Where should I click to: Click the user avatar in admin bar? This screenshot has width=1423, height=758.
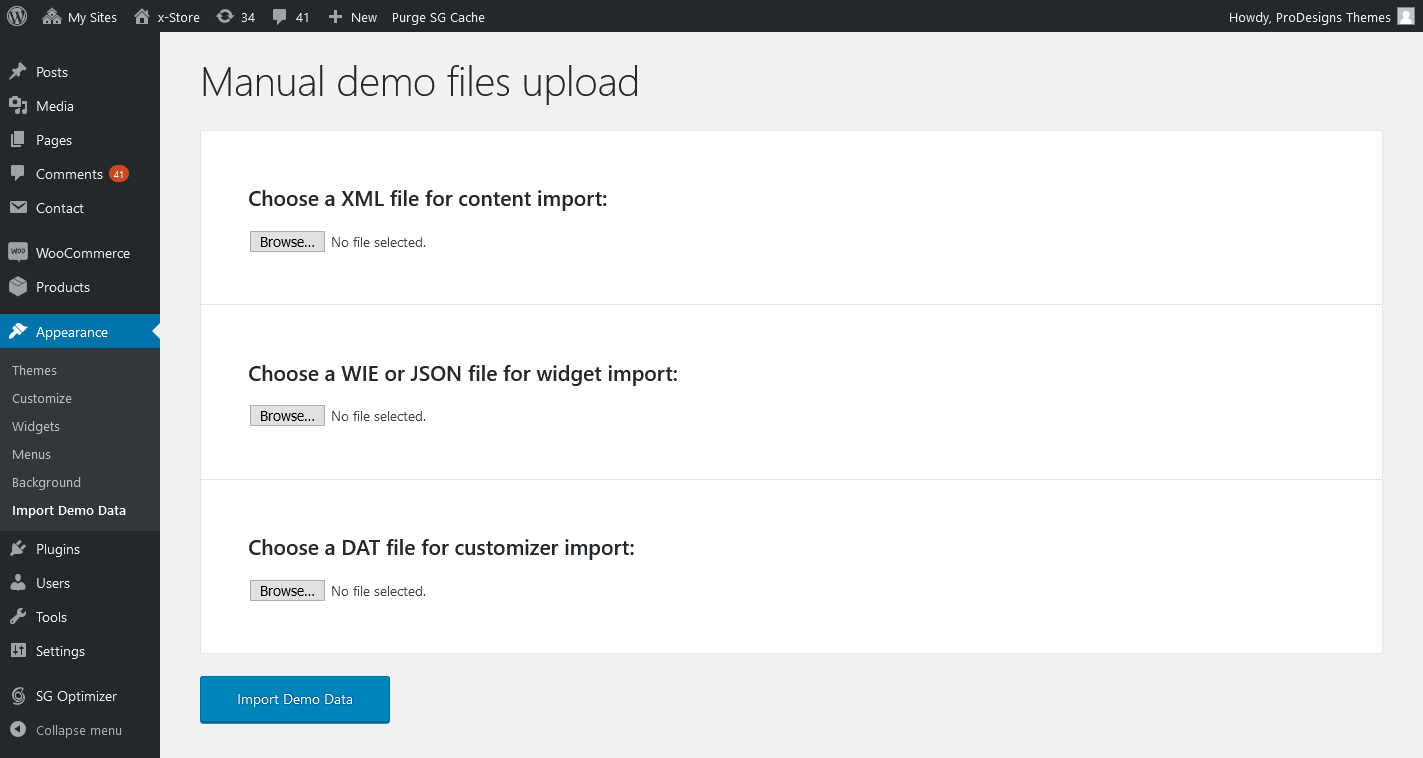pyautogui.click(x=1406, y=16)
